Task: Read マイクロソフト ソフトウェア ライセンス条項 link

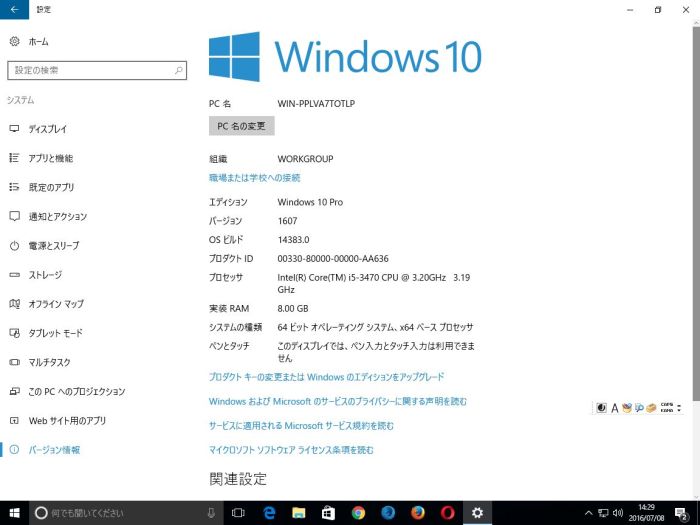Action: tap(291, 450)
